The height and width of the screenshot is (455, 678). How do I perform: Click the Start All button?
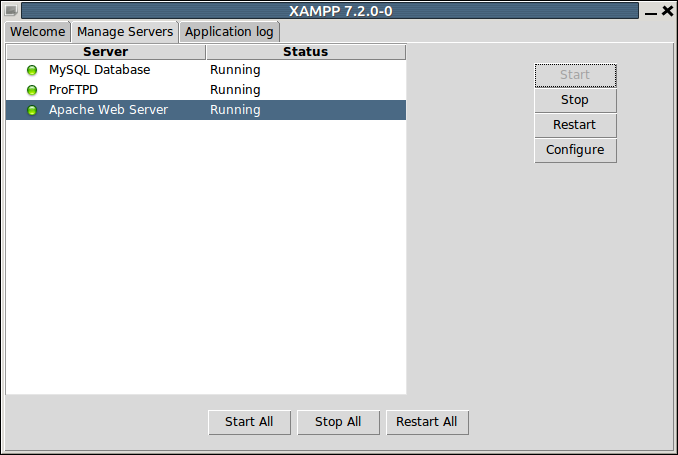click(x=249, y=422)
